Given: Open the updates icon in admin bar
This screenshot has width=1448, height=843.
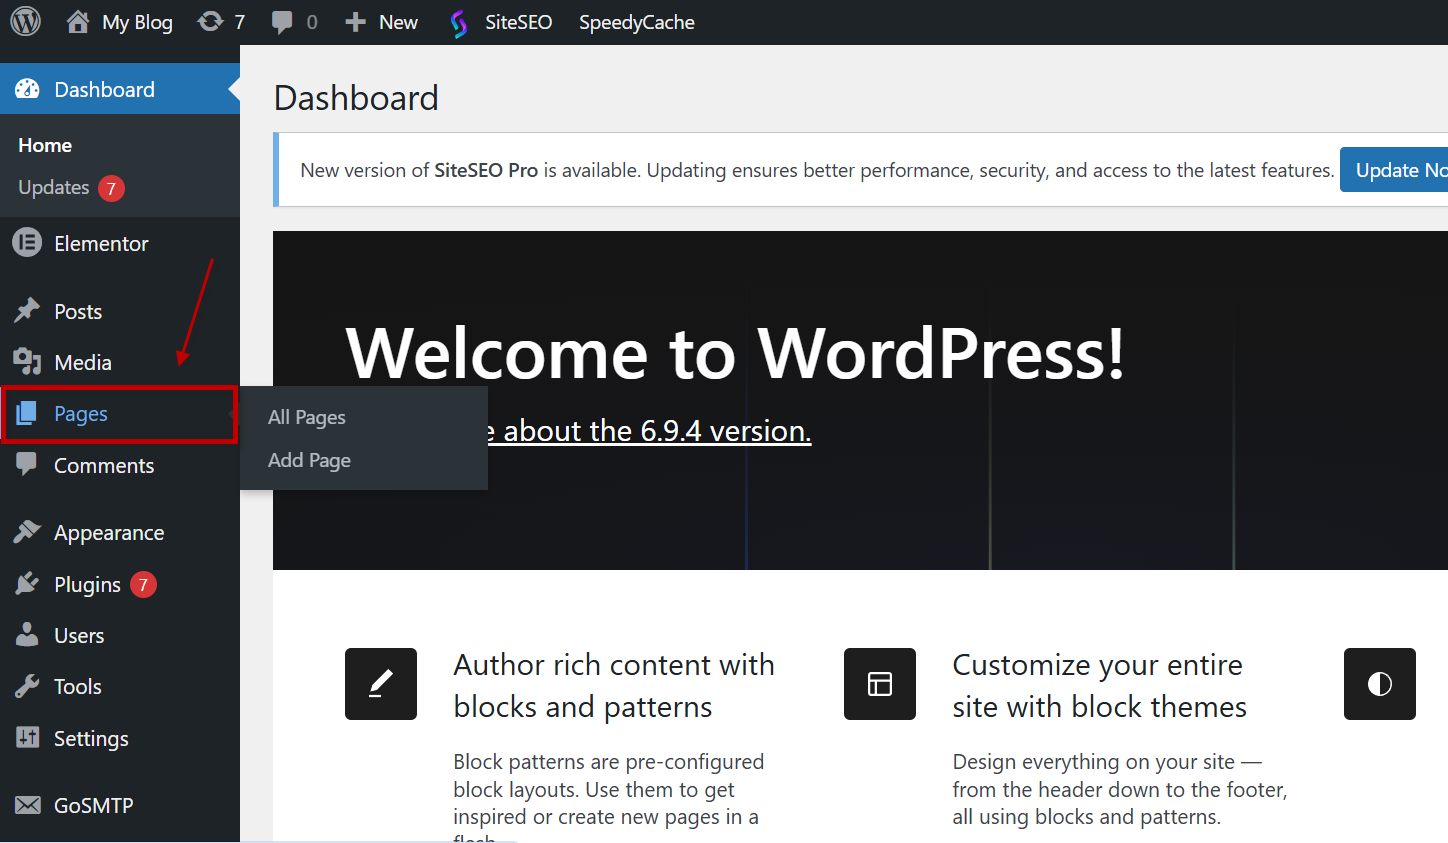Looking at the screenshot, I should coord(211,22).
